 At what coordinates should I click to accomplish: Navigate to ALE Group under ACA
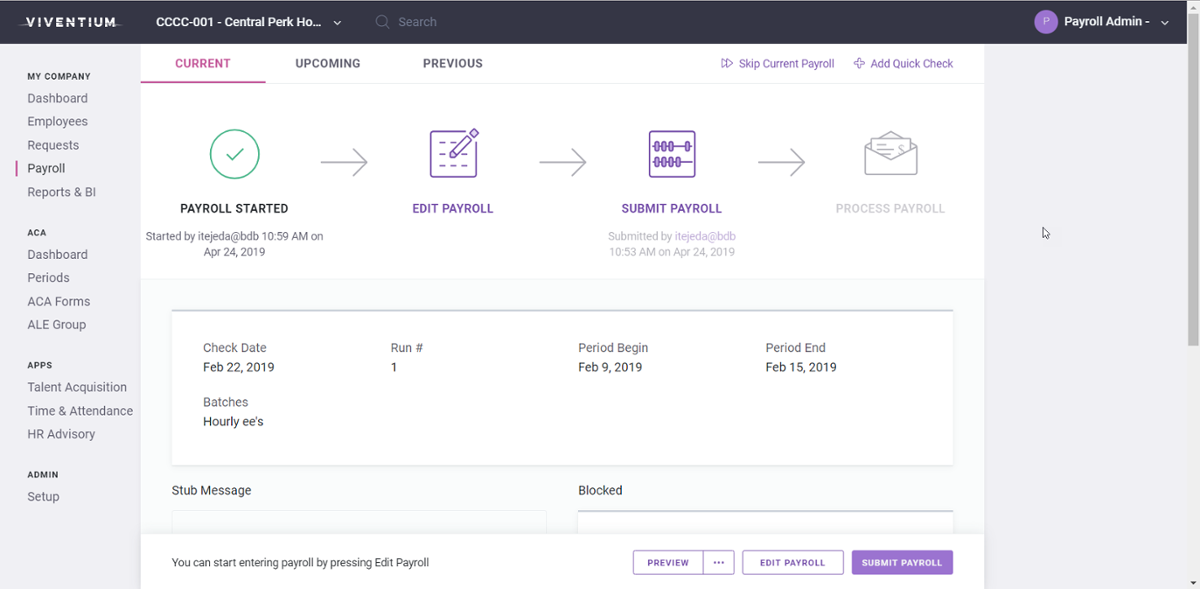click(x=56, y=324)
